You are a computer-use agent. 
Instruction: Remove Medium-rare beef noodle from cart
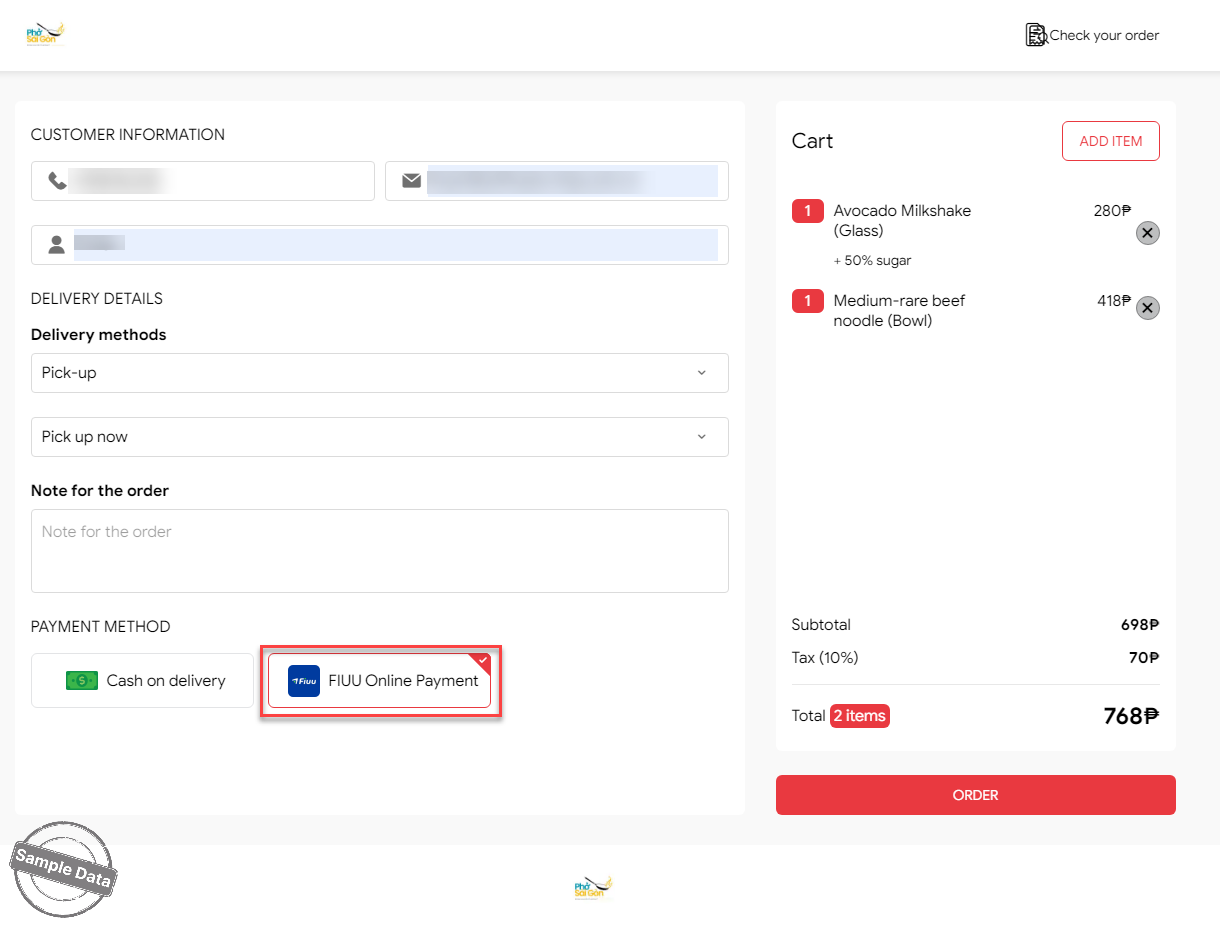click(1148, 308)
